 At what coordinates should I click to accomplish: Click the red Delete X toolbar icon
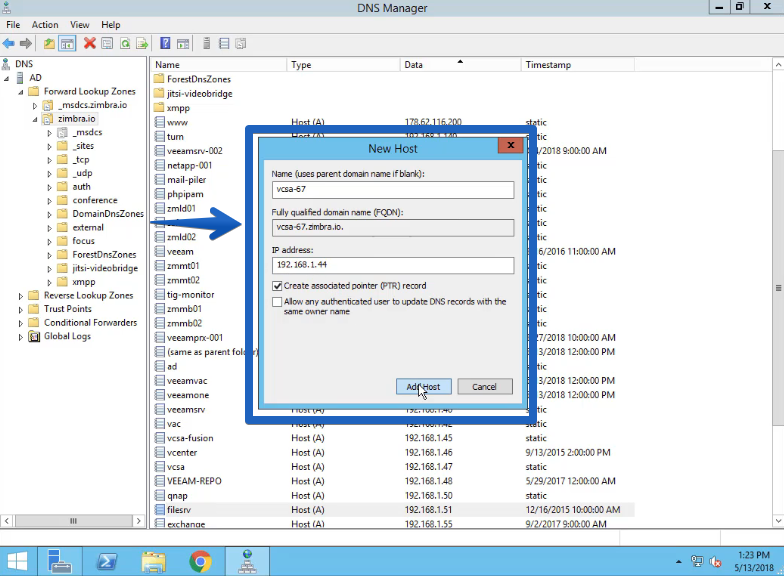(x=90, y=44)
